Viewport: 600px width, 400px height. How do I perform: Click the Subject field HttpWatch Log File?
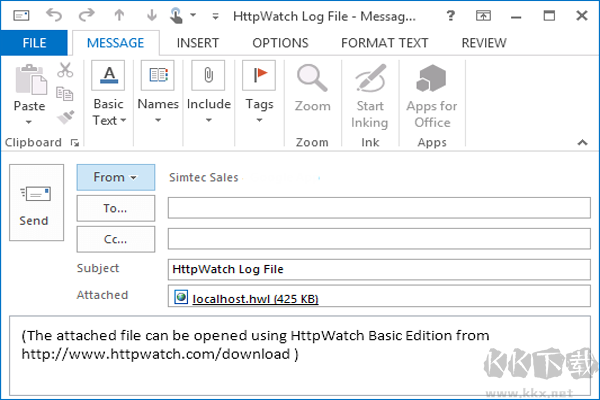[x=379, y=269]
